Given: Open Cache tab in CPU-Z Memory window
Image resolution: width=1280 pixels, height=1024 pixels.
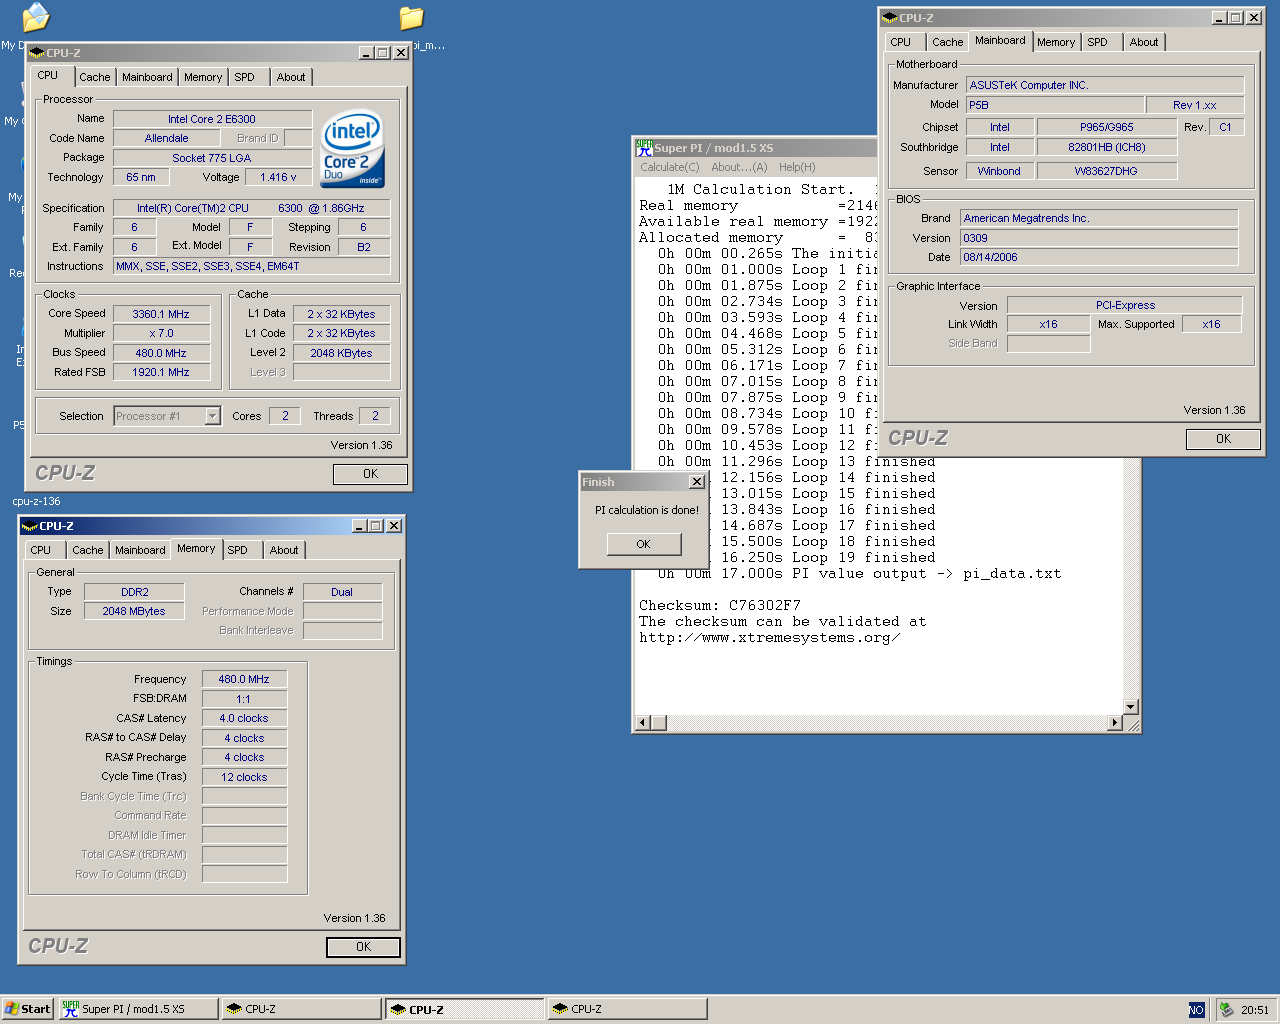Looking at the screenshot, I should point(88,550).
